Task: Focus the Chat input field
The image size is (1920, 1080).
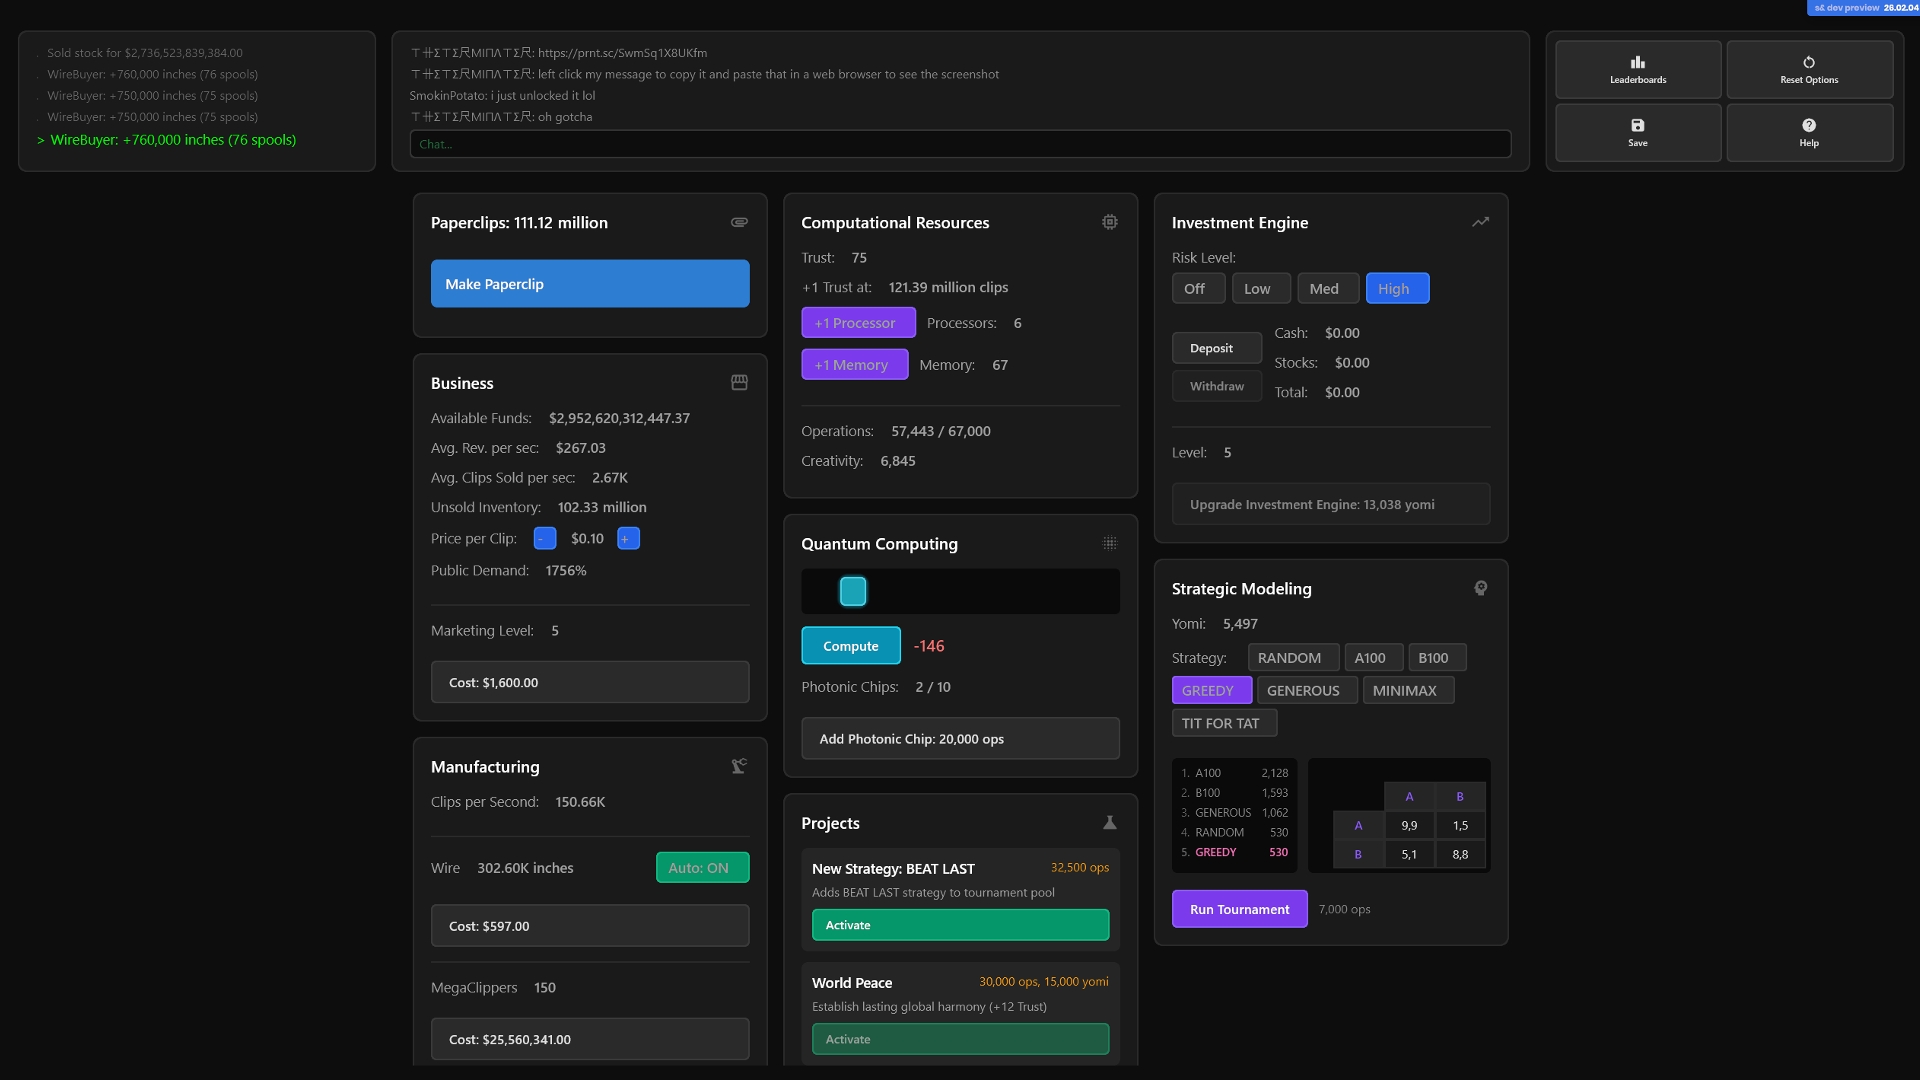Action: click(x=960, y=144)
